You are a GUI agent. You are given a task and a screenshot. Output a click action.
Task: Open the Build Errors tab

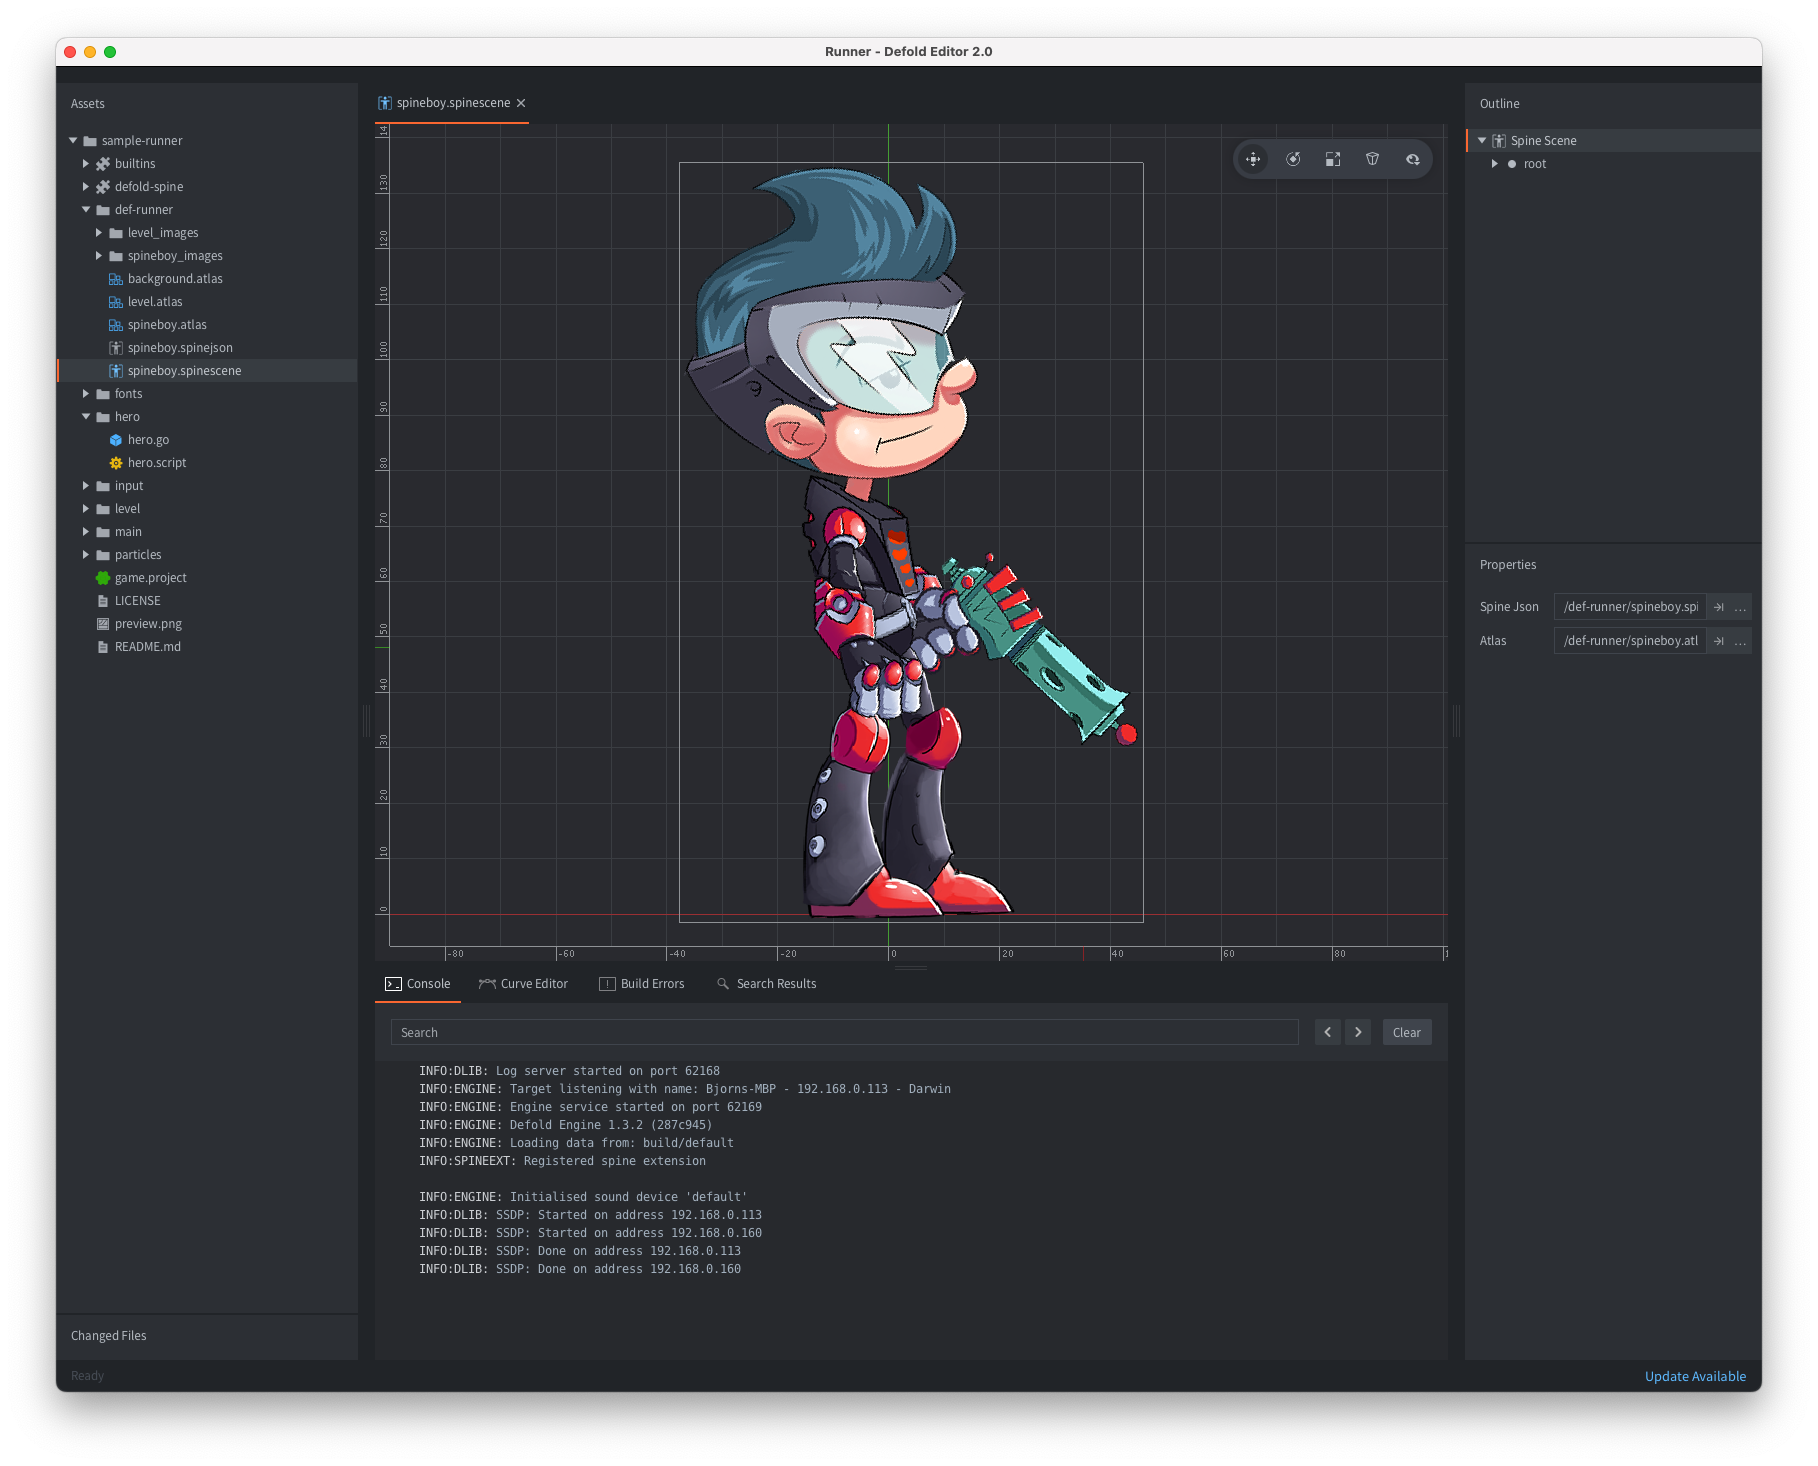point(642,984)
